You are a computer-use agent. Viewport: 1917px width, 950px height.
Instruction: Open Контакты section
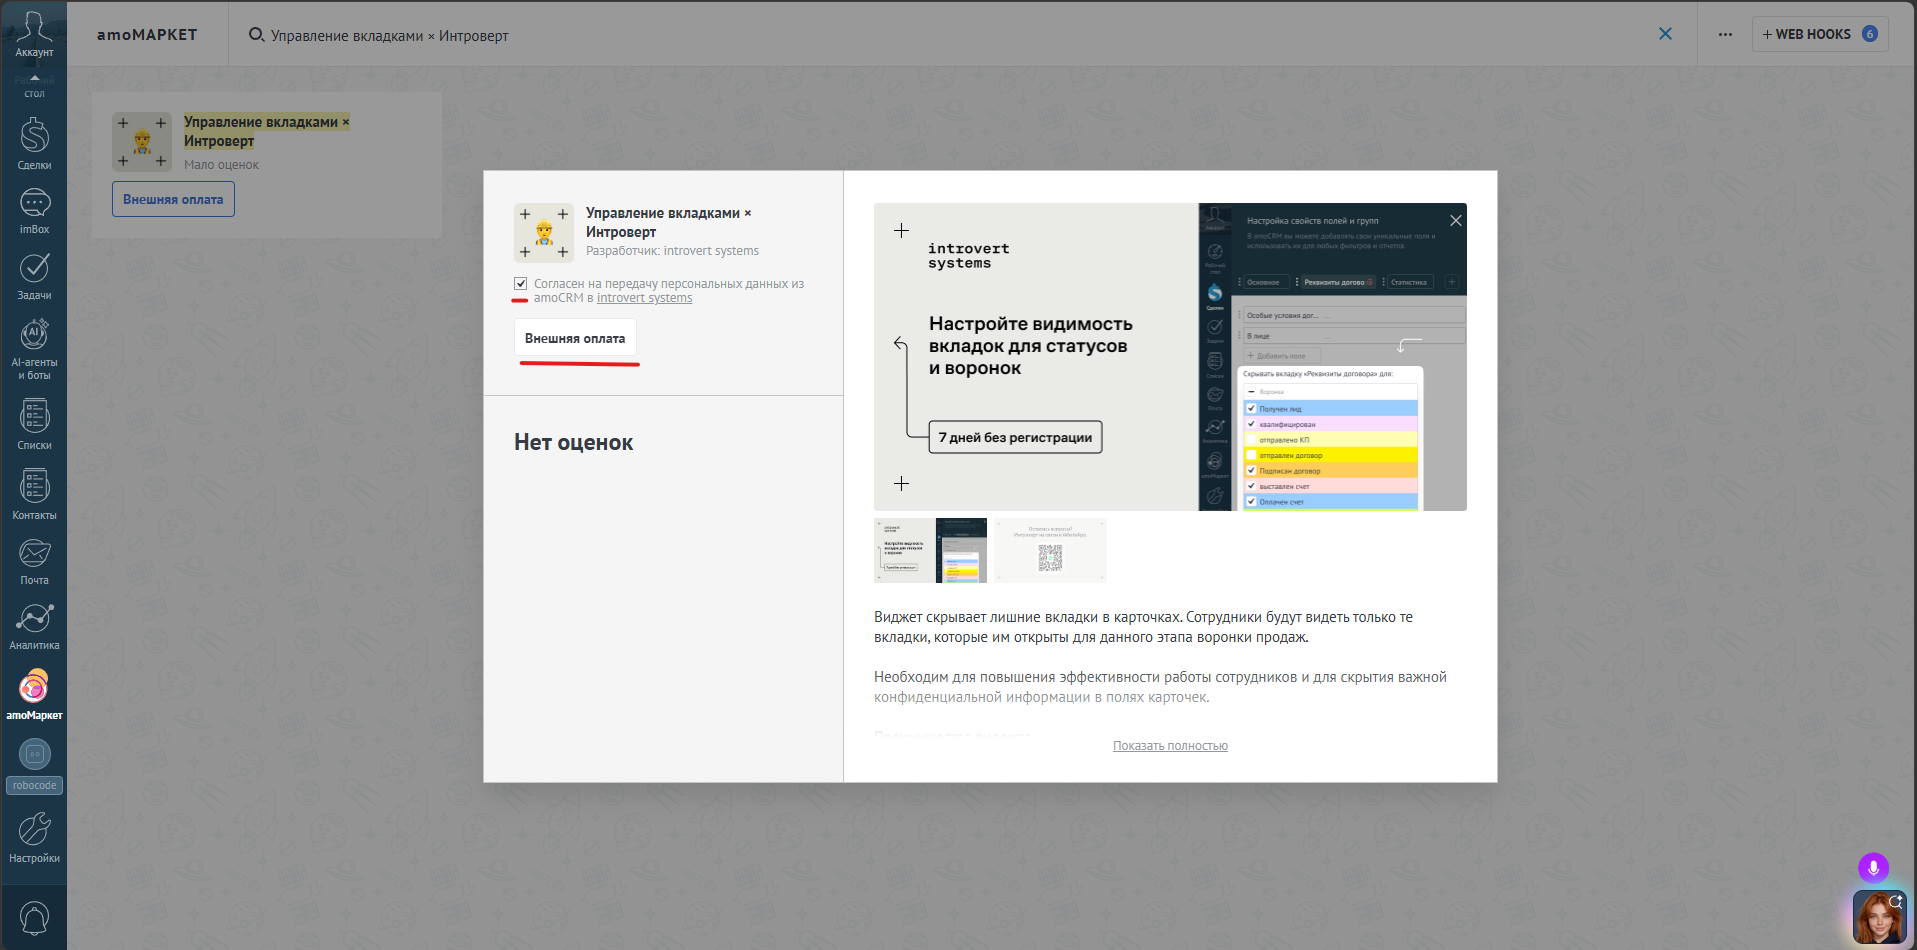[34, 494]
